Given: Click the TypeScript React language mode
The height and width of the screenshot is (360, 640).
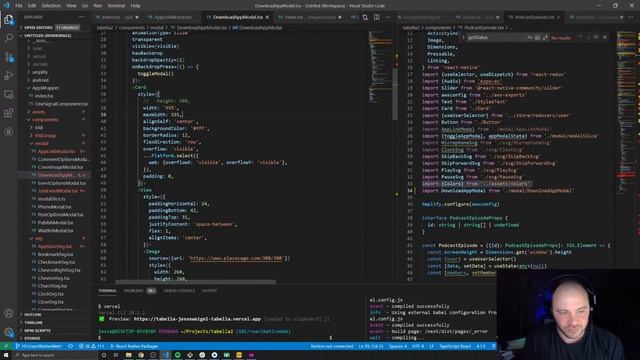Looking at the screenshot, I should click(x=455, y=346).
